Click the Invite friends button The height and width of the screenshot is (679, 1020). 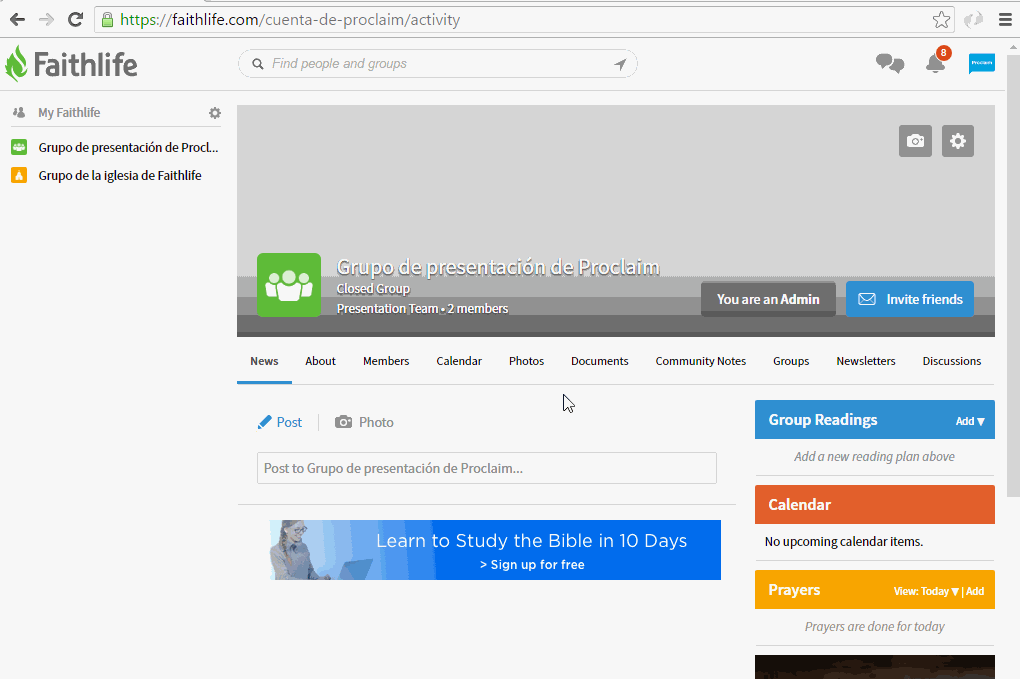pyautogui.click(x=909, y=299)
